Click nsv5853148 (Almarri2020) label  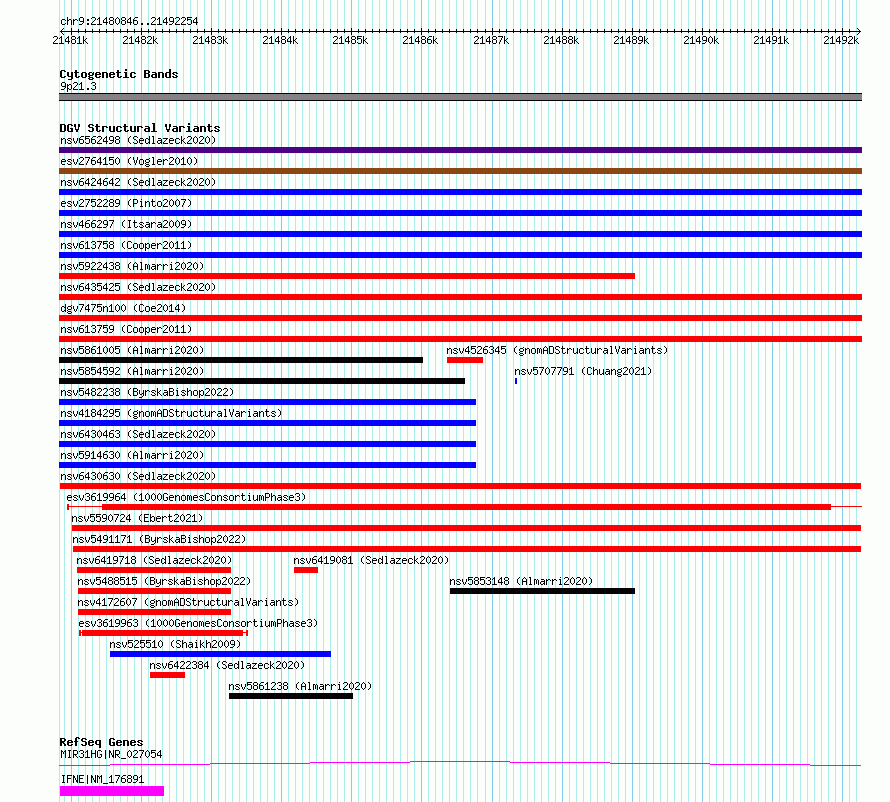(521, 581)
